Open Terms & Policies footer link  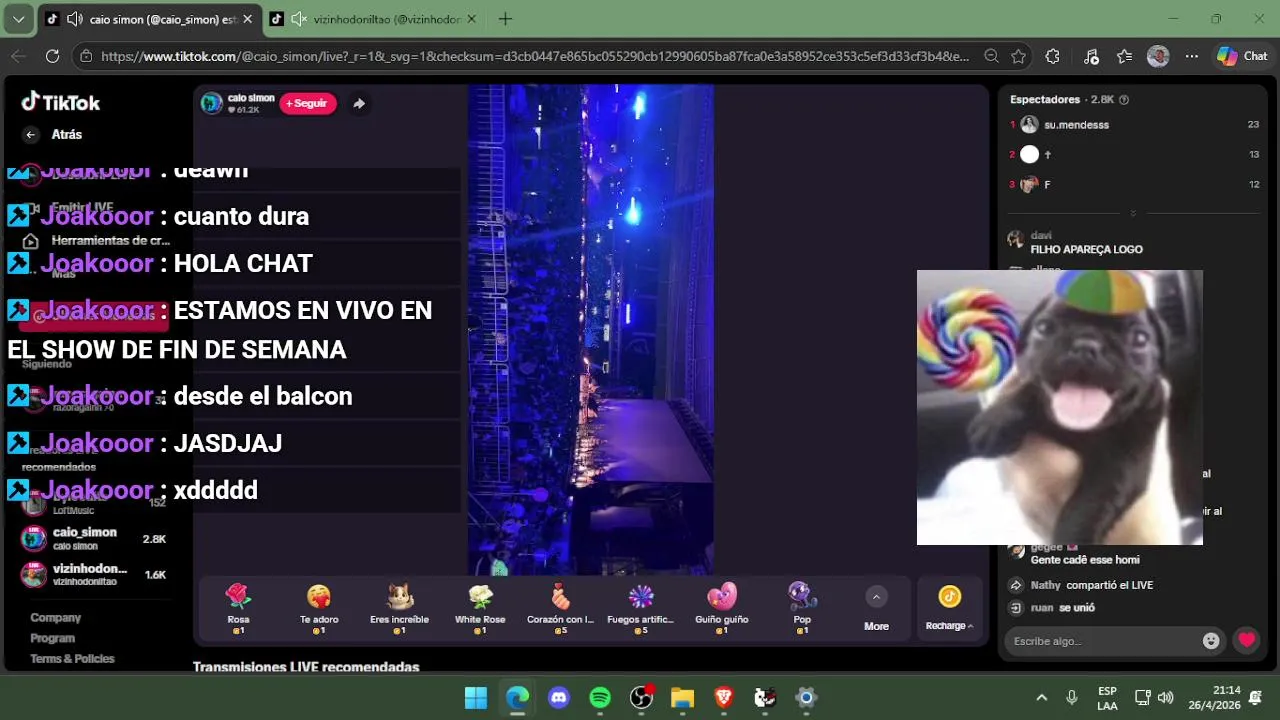pyautogui.click(x=72, y=659)
